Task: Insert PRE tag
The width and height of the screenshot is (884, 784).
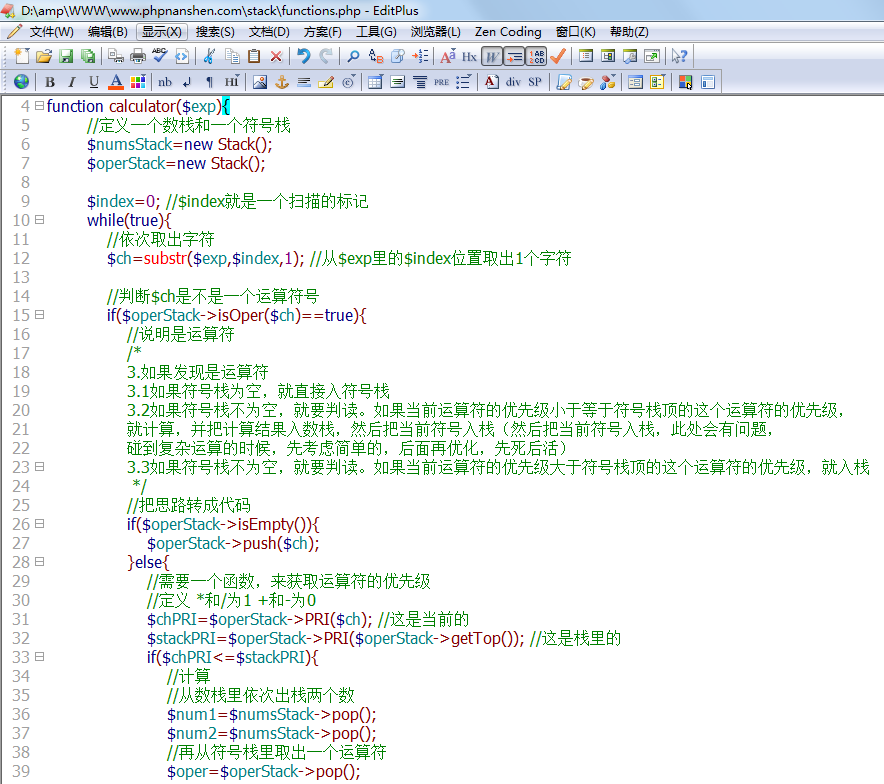Action: click(x=441, y=82)
